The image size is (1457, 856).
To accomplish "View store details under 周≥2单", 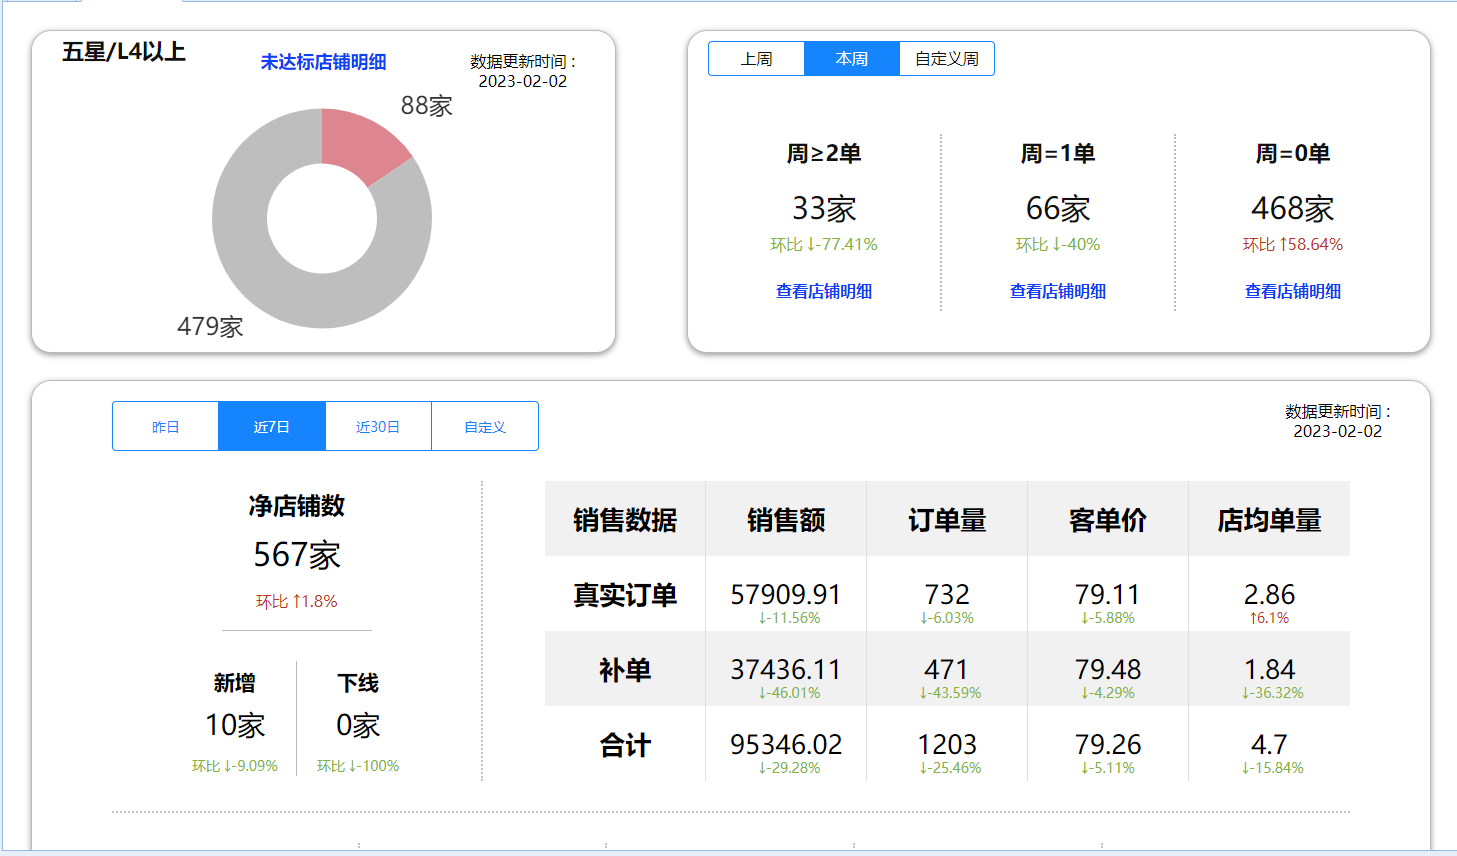I will point(824,291).
